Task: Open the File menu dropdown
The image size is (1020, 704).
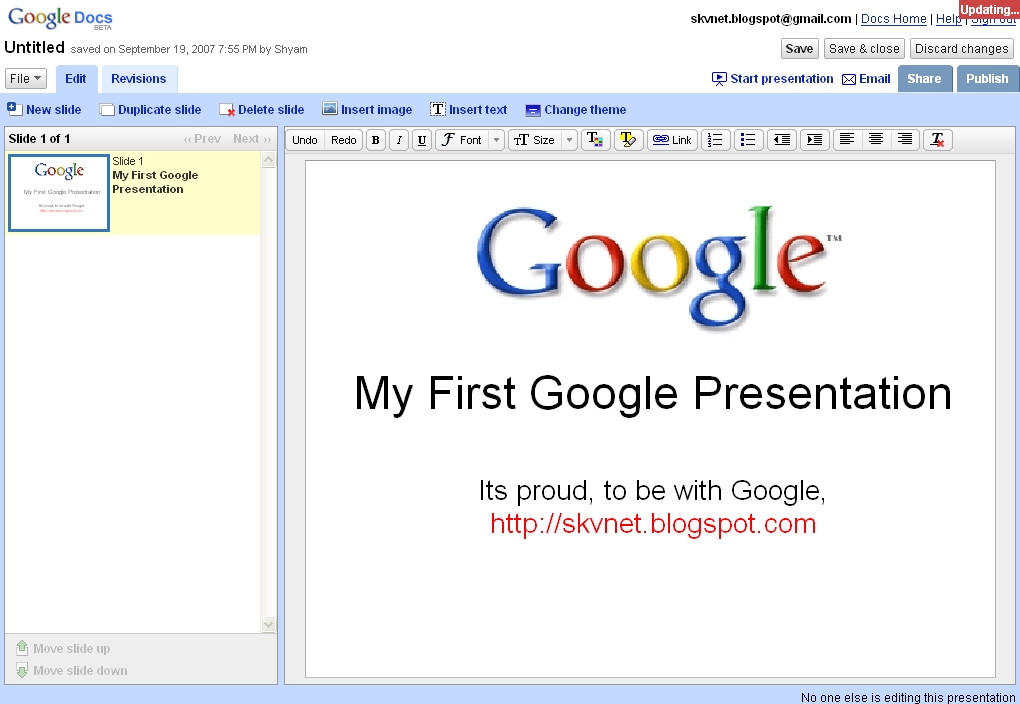Action: pos(25,79)
